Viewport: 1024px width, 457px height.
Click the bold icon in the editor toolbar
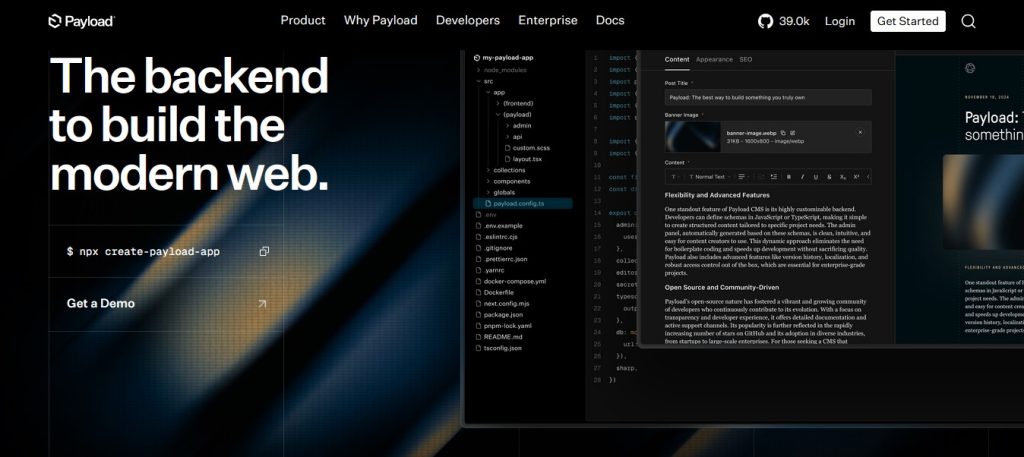[x=789, y=177]
